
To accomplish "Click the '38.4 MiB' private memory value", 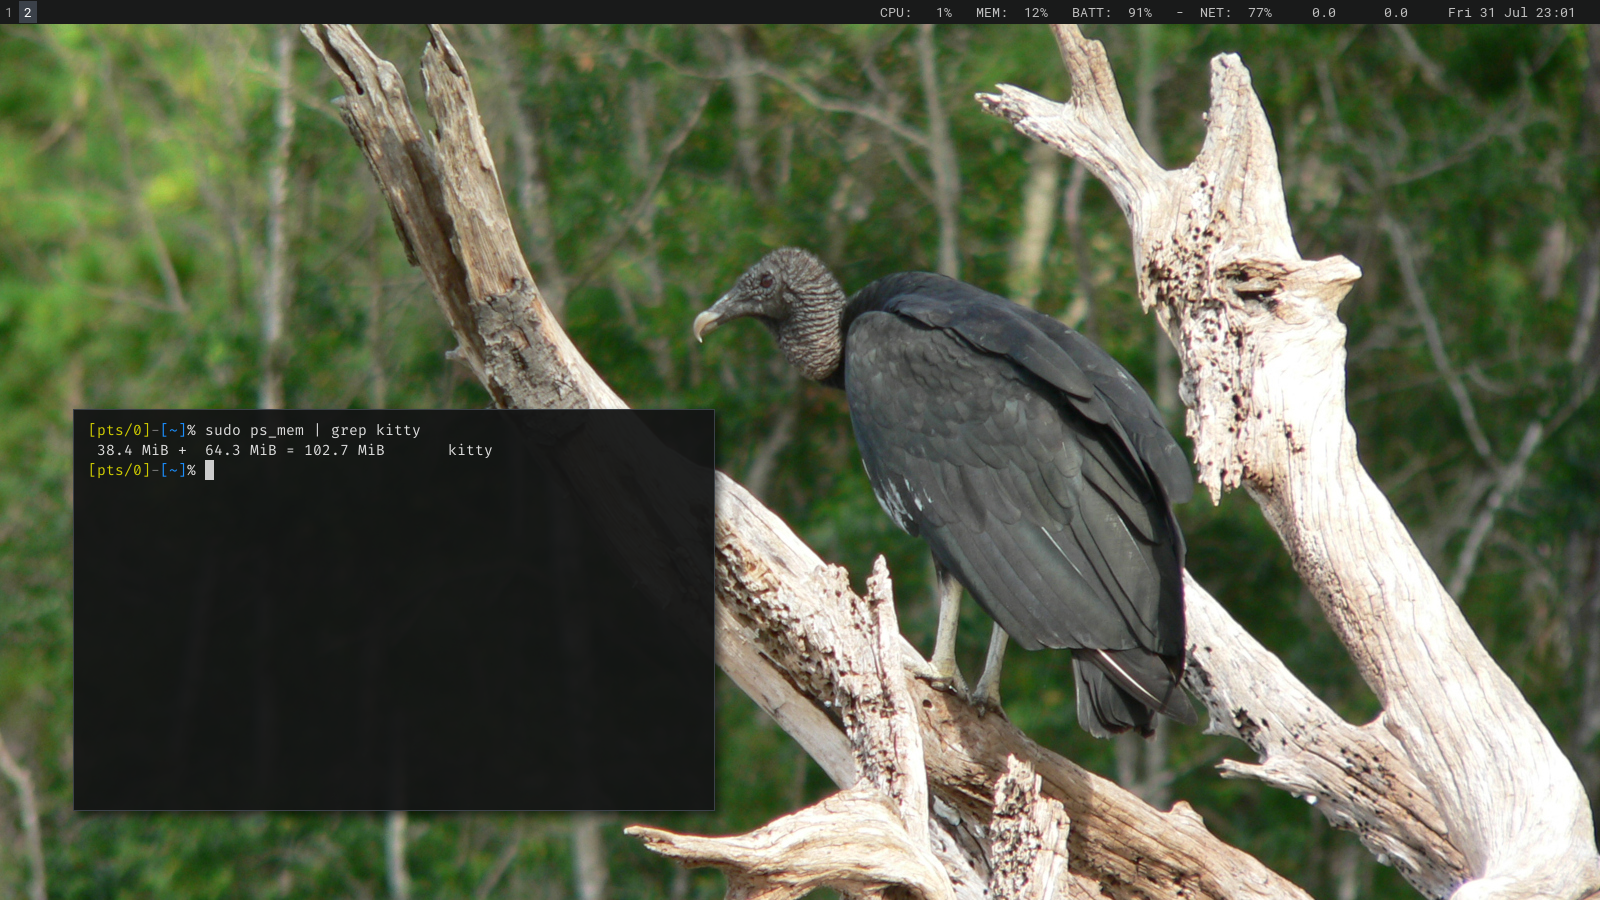I will pos(133,450).
